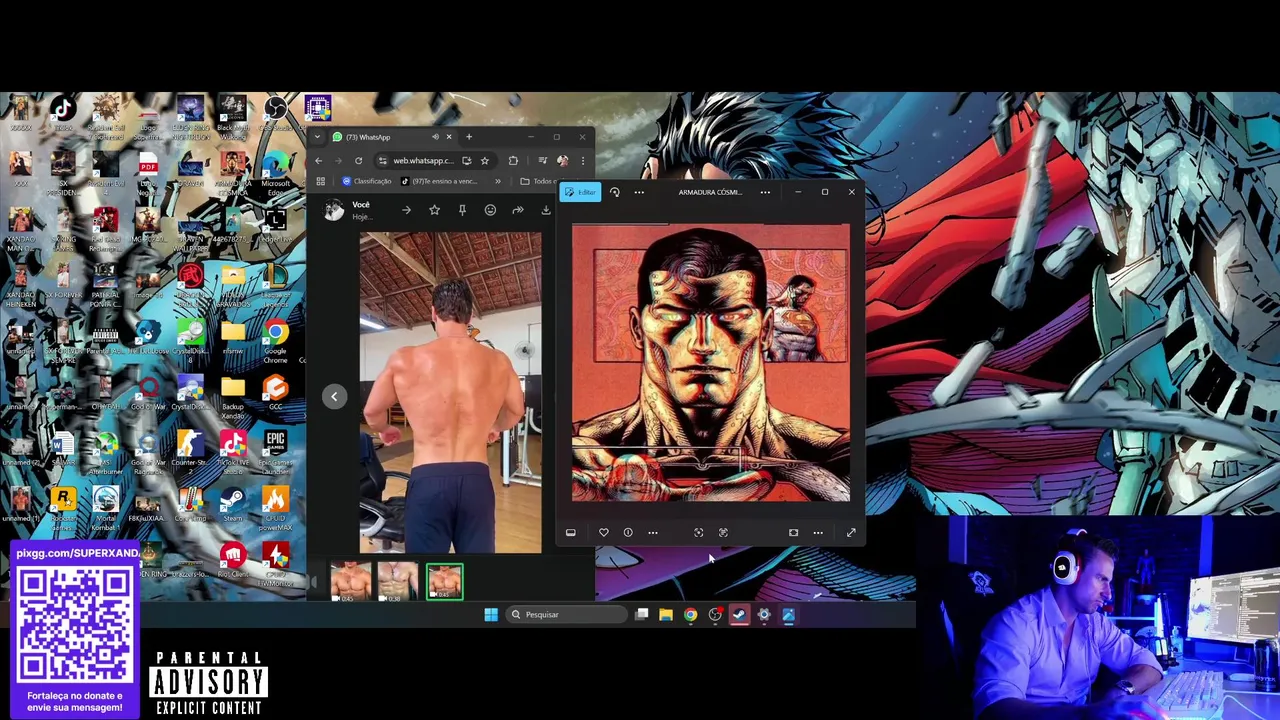
Task: Click the Você sender avatar in WhatsApp viewer
Action: click(x=334, y=209)
